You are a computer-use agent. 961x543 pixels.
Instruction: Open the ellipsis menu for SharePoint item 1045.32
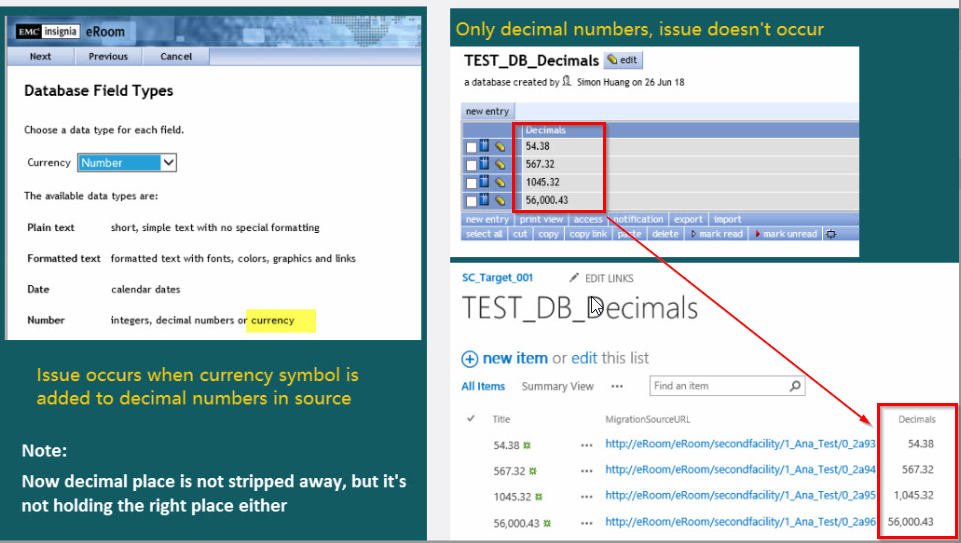[x=587, y=497]
